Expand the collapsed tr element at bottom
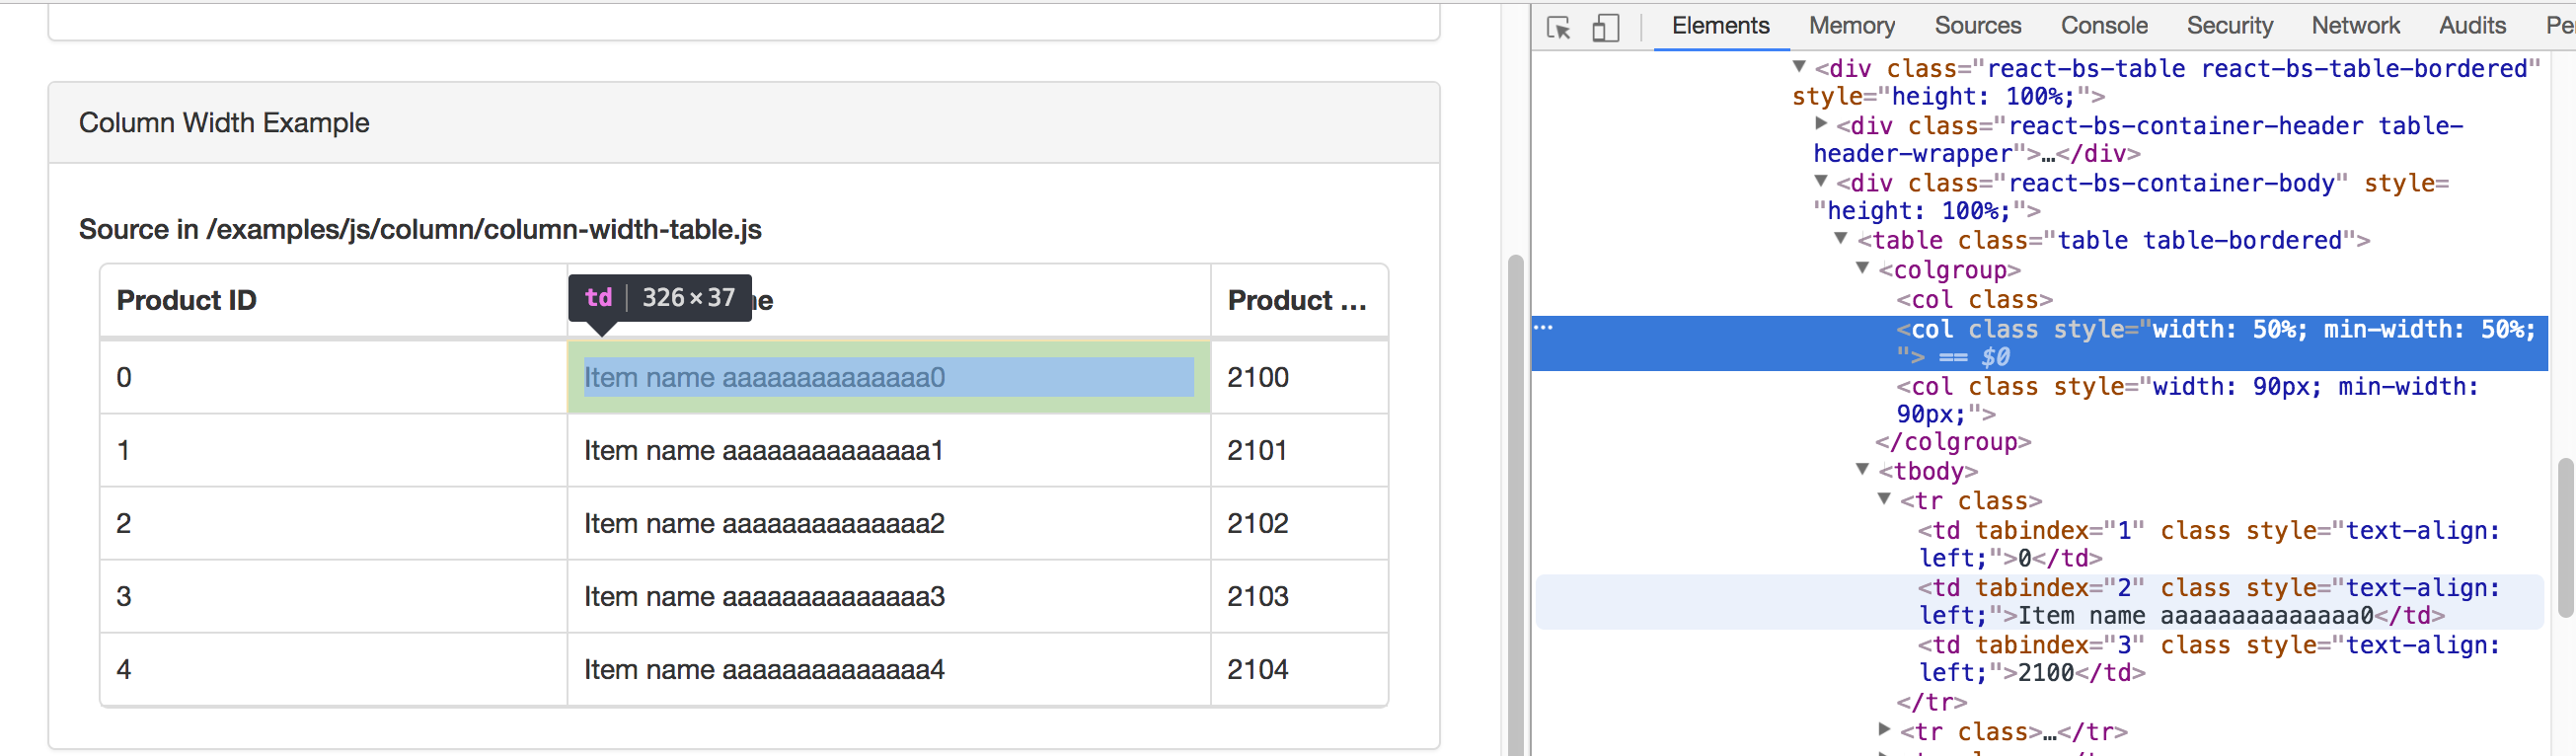 tap(1884, 731)
